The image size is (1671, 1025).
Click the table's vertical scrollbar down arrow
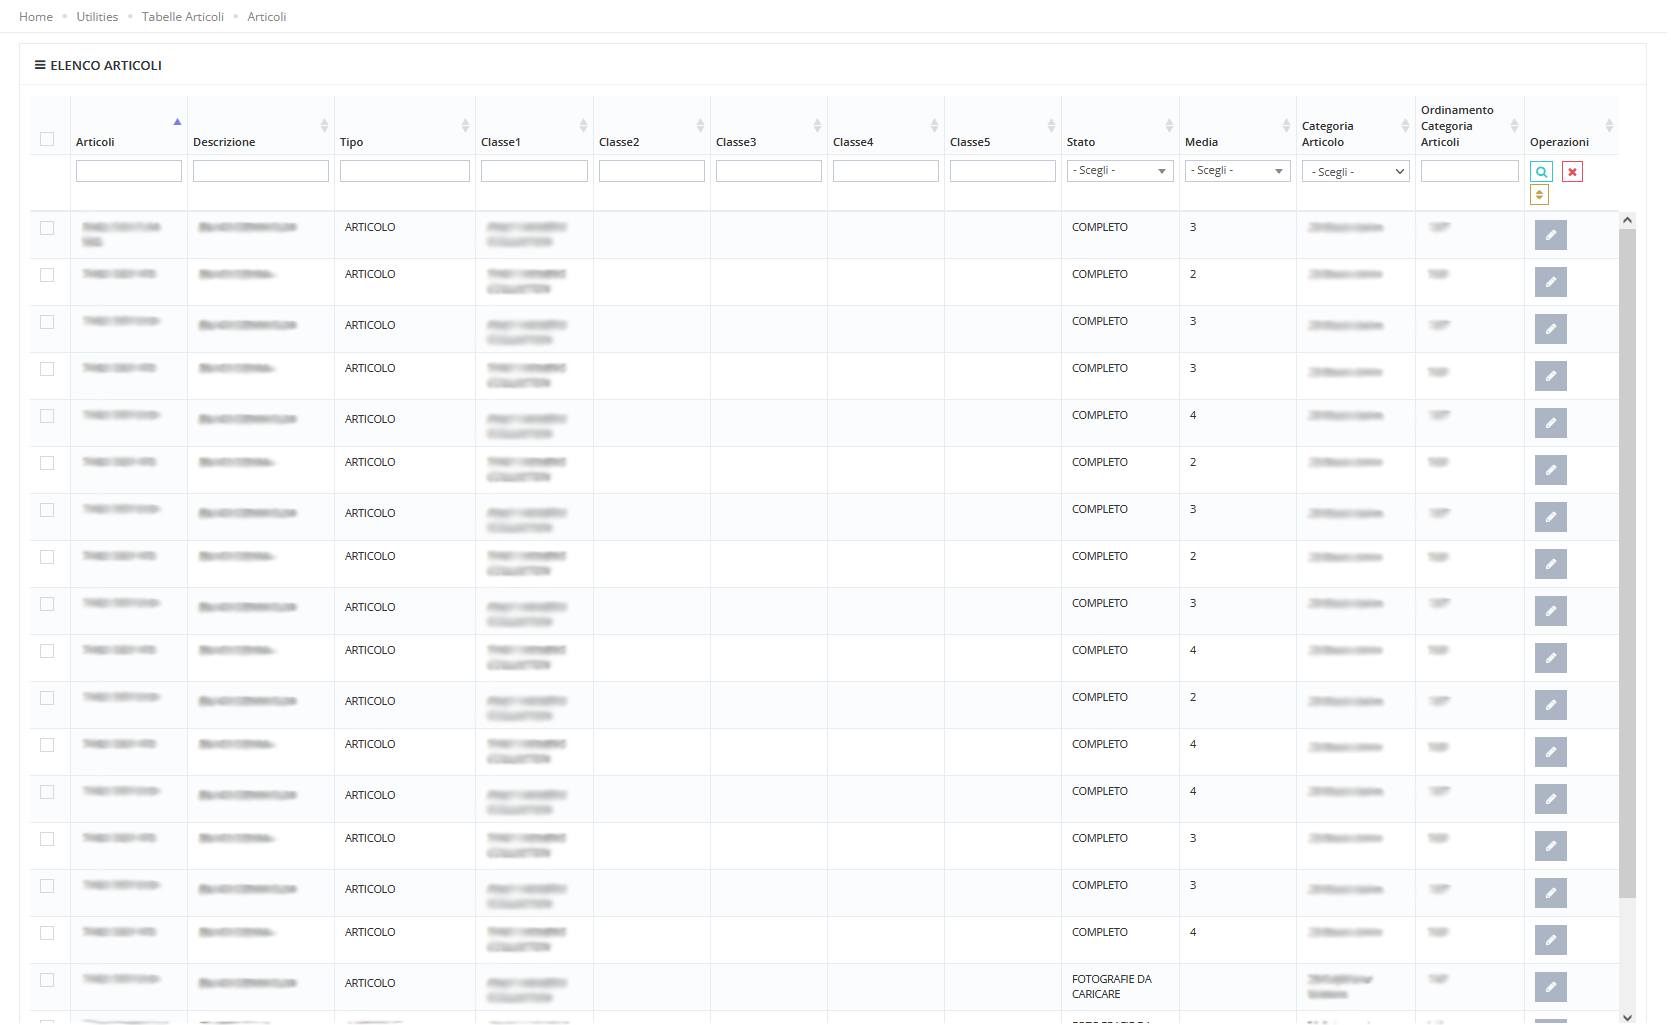[x=1627, y=1017]
